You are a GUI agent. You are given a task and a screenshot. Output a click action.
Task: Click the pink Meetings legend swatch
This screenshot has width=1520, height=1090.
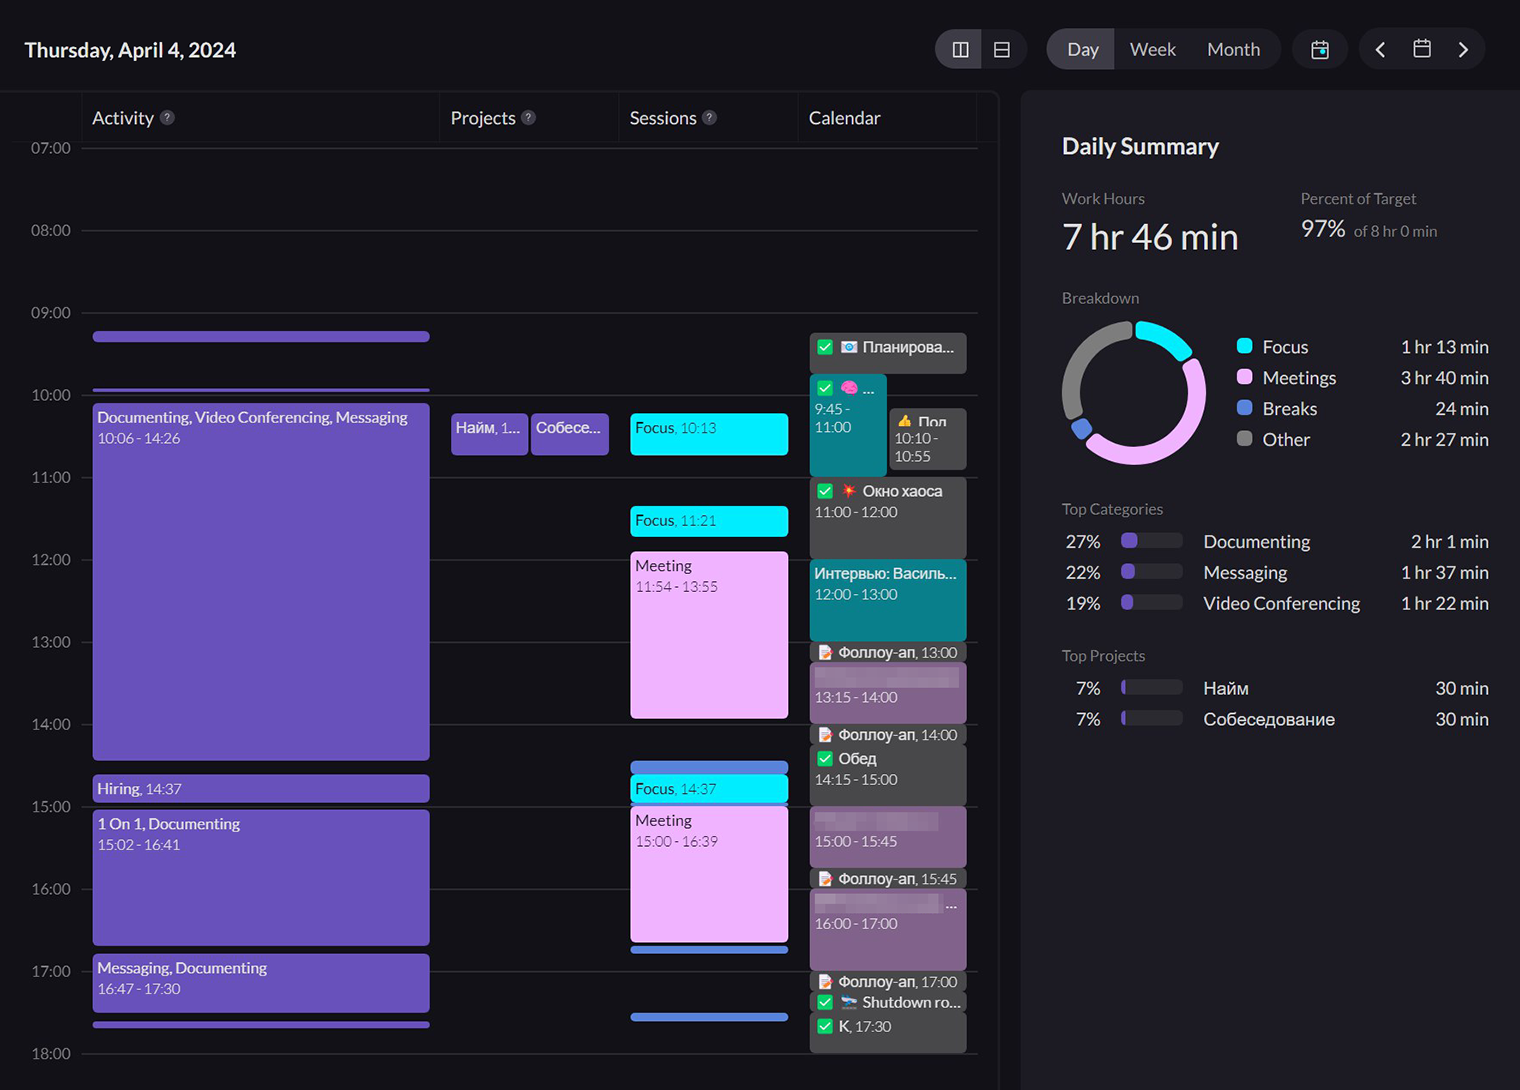(1244, 377)
